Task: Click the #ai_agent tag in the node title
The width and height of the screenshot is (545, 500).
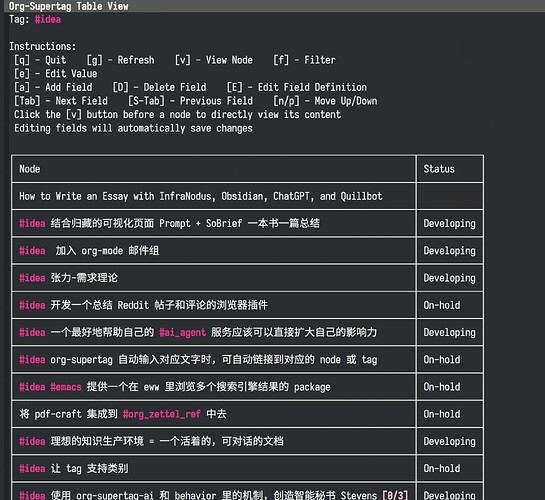Action: tap(182, 333)
